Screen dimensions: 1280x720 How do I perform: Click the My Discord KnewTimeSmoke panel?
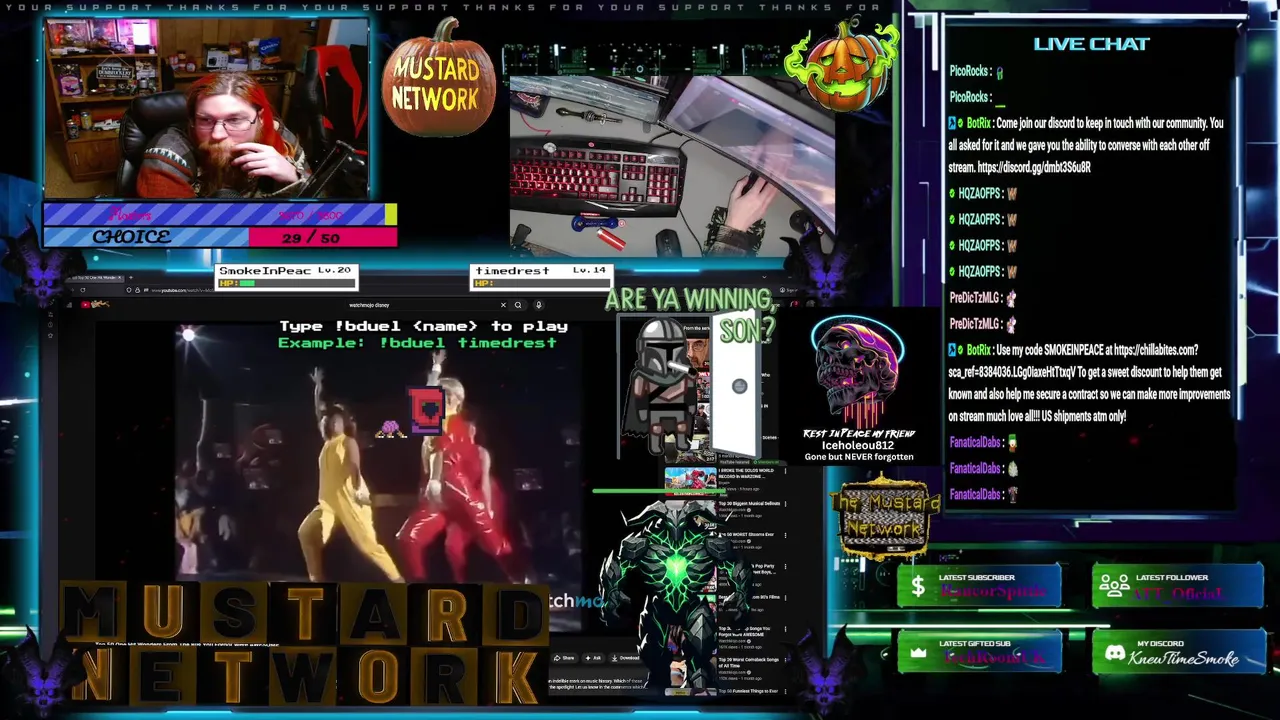(1177, 652)
